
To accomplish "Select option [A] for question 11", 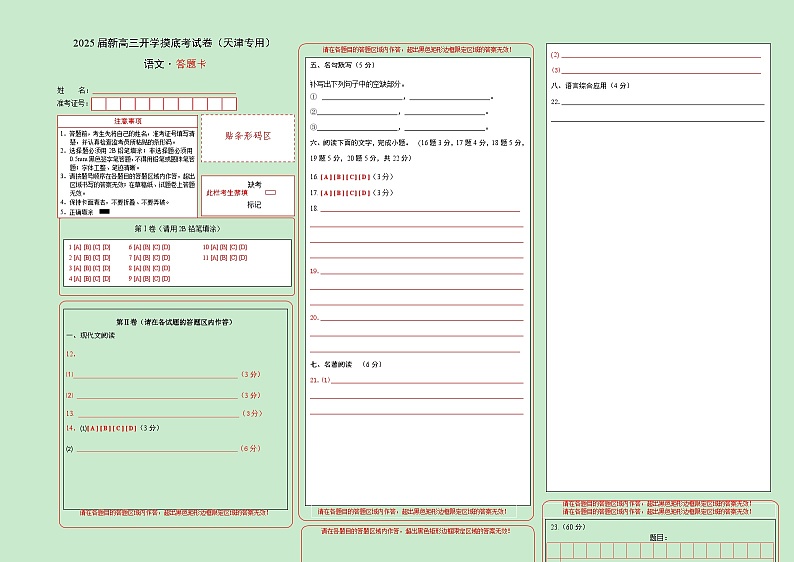I will [x=213, y=257].
